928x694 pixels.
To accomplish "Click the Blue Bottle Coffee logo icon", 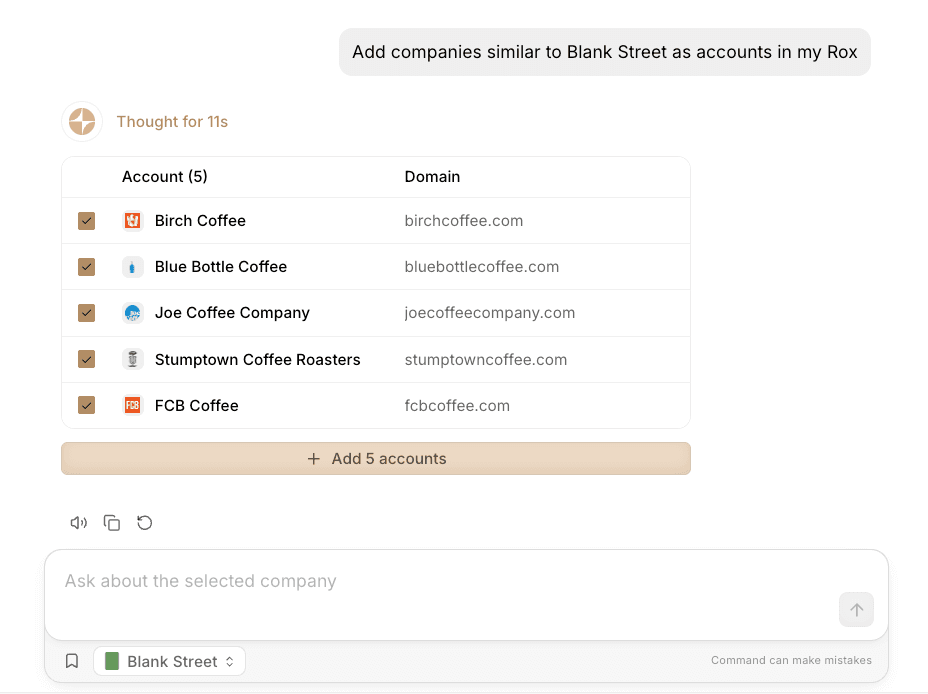I will click(133, 267).
